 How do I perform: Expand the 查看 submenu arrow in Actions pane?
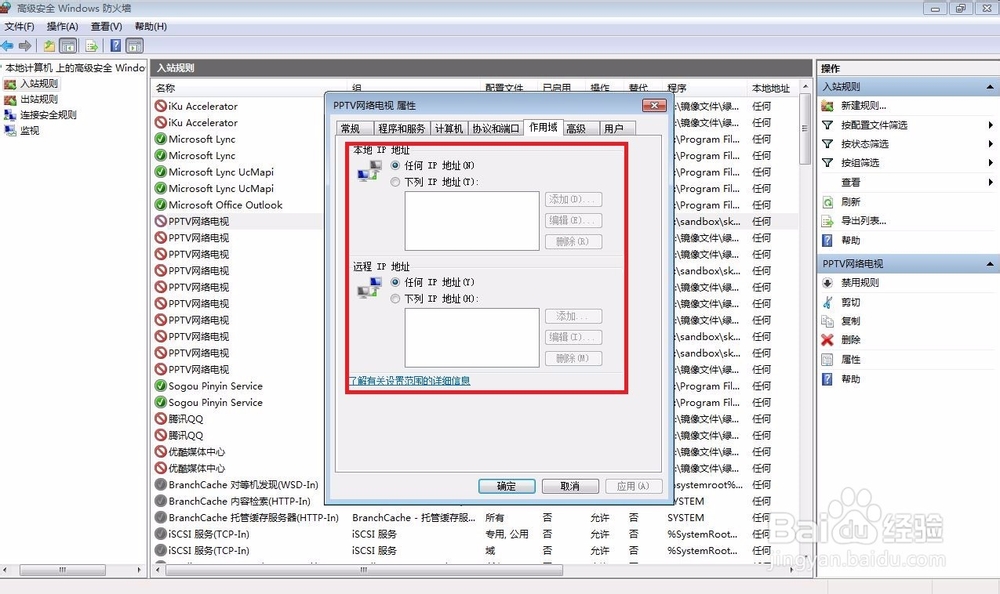990,182
